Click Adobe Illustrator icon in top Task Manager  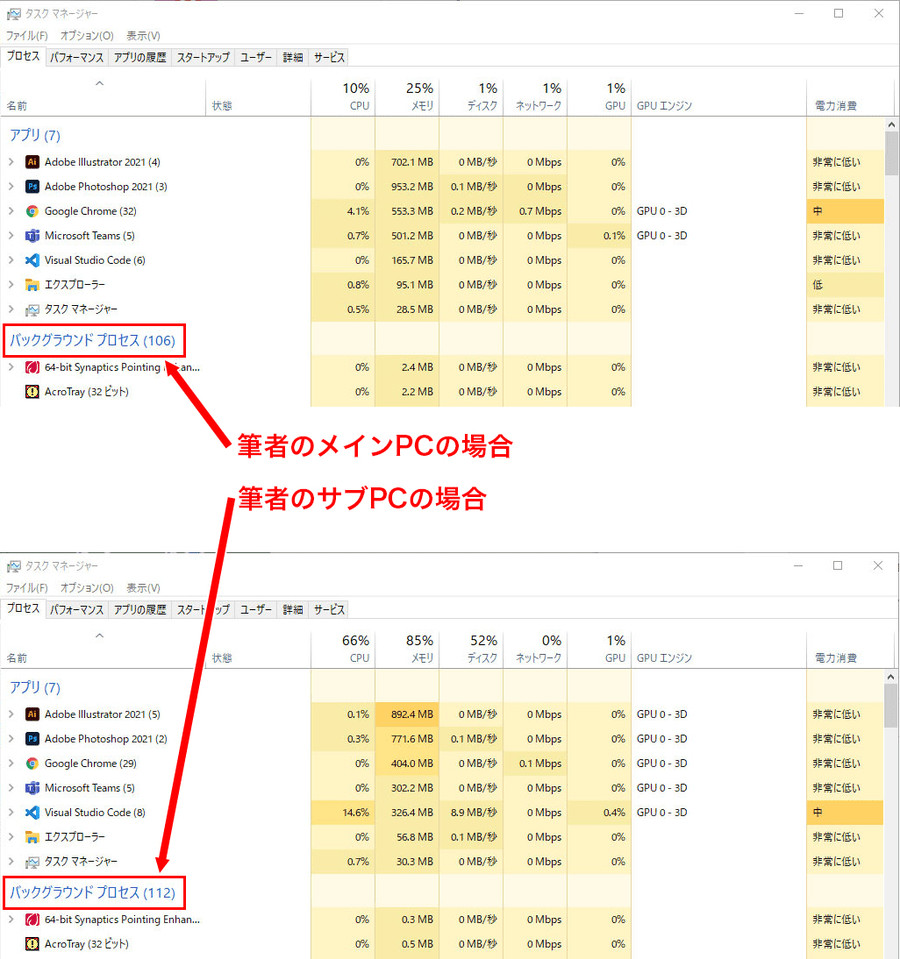coord(32,162)
